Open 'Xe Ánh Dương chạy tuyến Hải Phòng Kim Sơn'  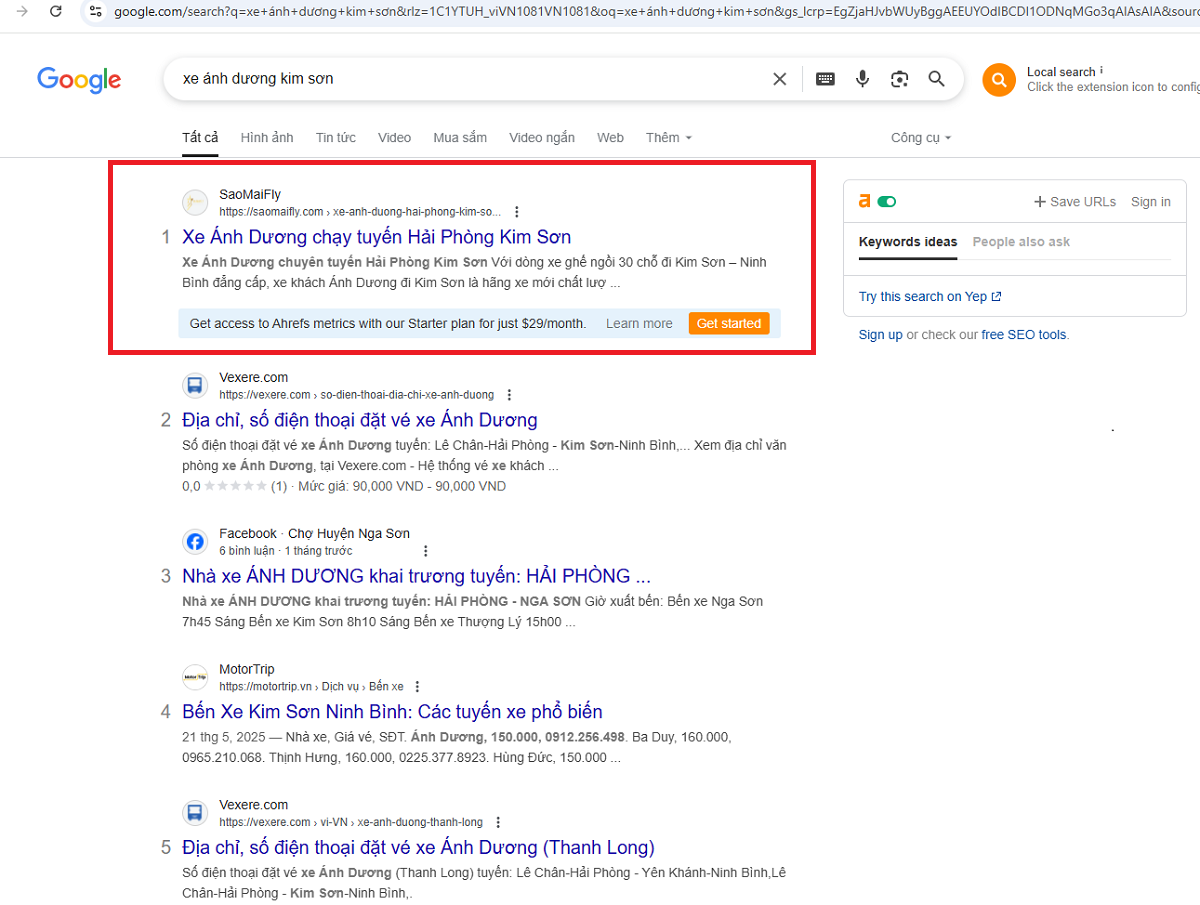click(377, 237)
